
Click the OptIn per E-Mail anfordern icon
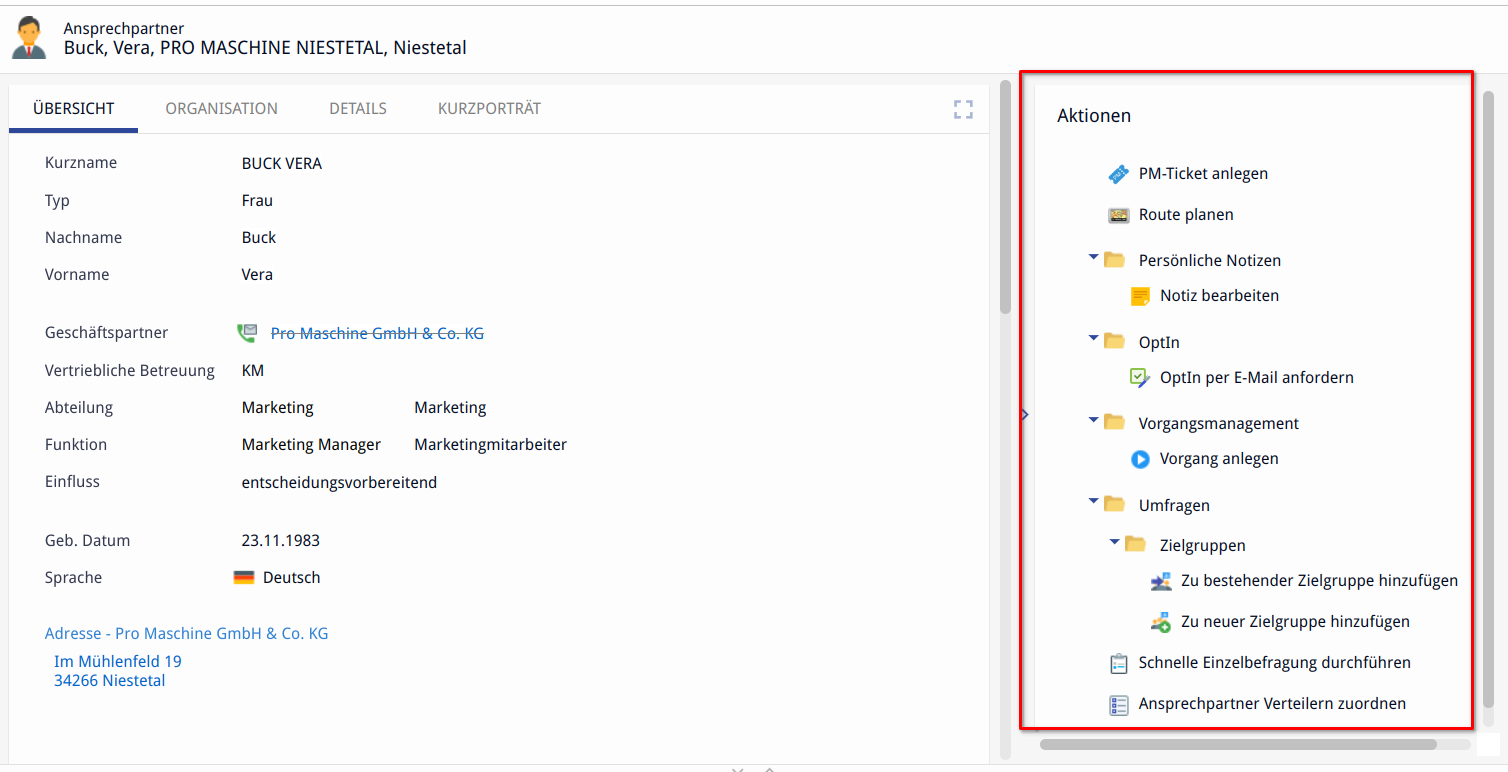[x=1140, y=378]
